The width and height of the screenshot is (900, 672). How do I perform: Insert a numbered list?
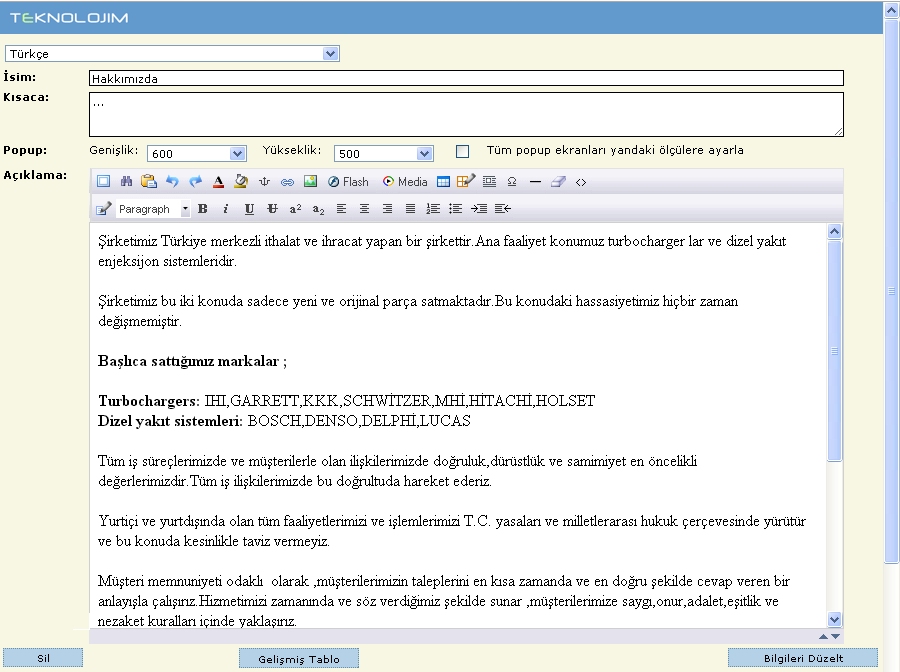(x=433, y=209)
